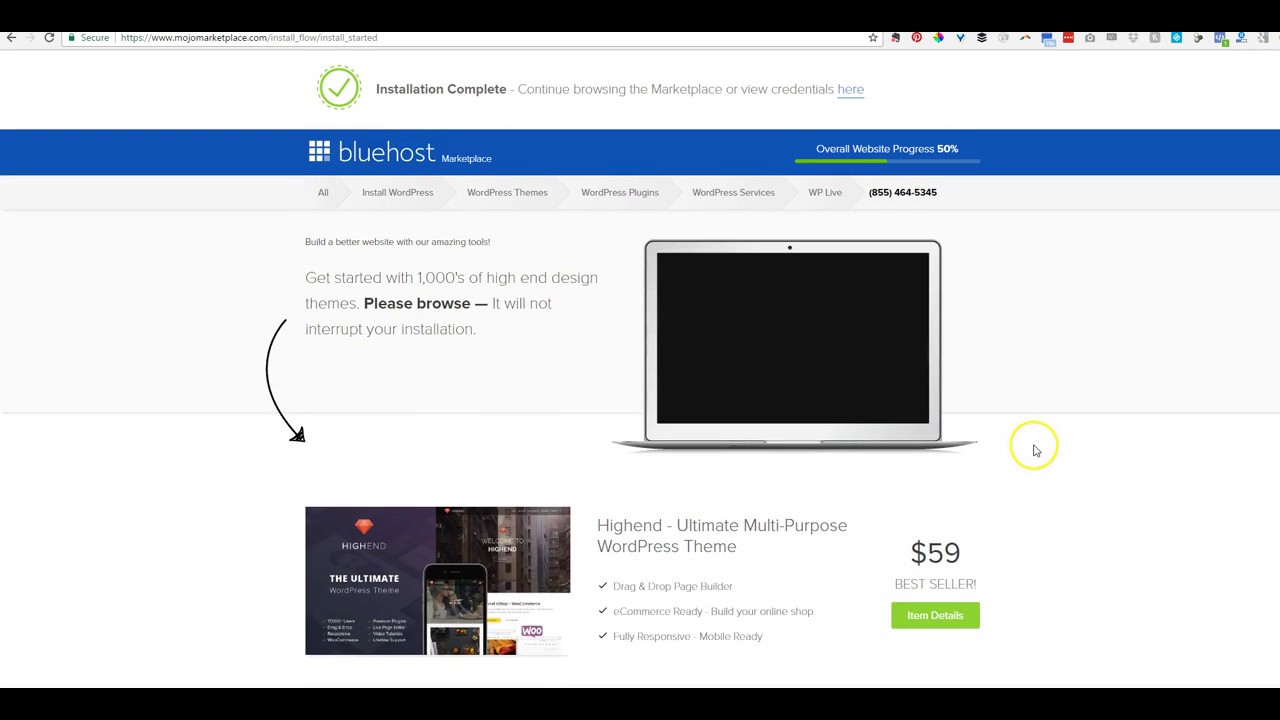This screenshot has height=720, width=1280.
Task: Reload the page with refresh icon
Action: click(49, 38)
